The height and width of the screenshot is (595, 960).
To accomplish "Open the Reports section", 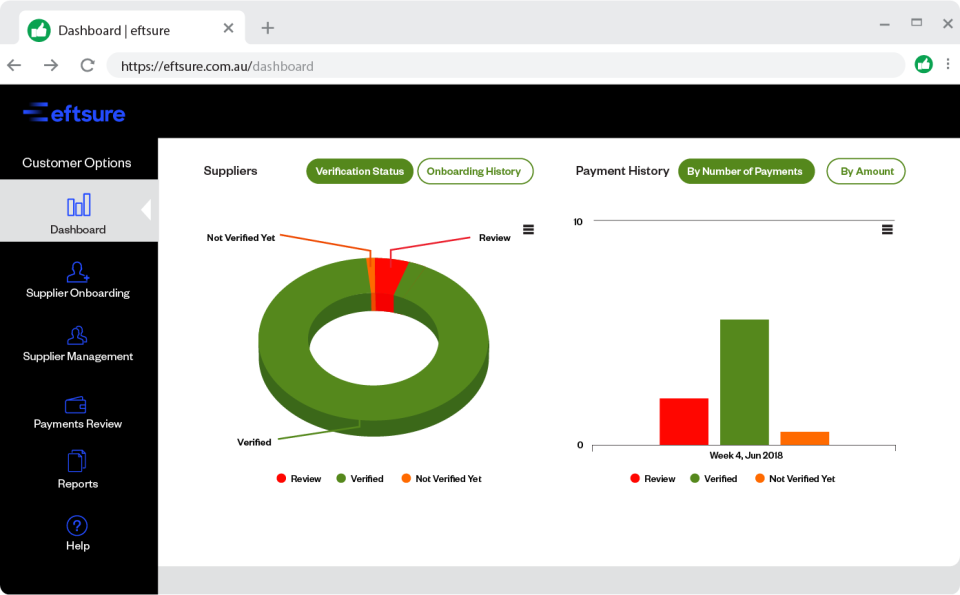I will pos(78,470).
